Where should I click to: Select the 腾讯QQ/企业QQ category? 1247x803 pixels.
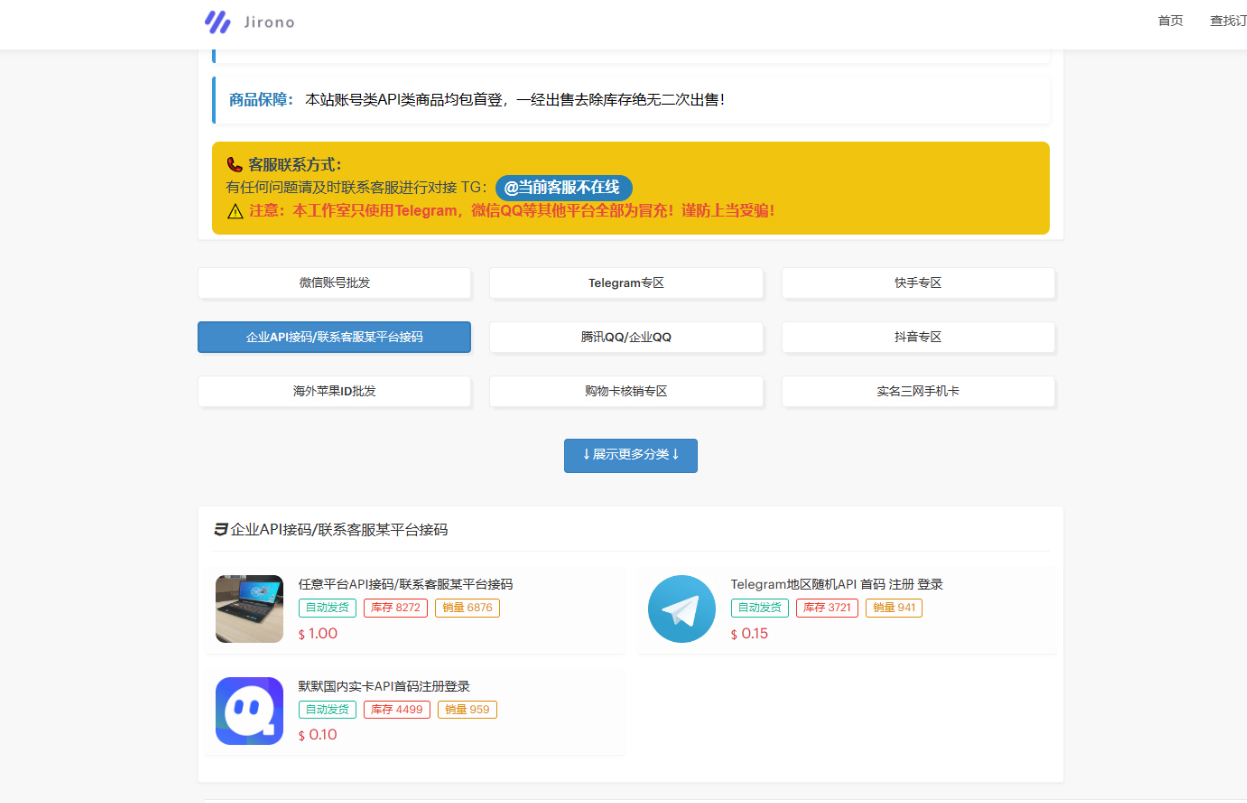click(x=626, y=337)
